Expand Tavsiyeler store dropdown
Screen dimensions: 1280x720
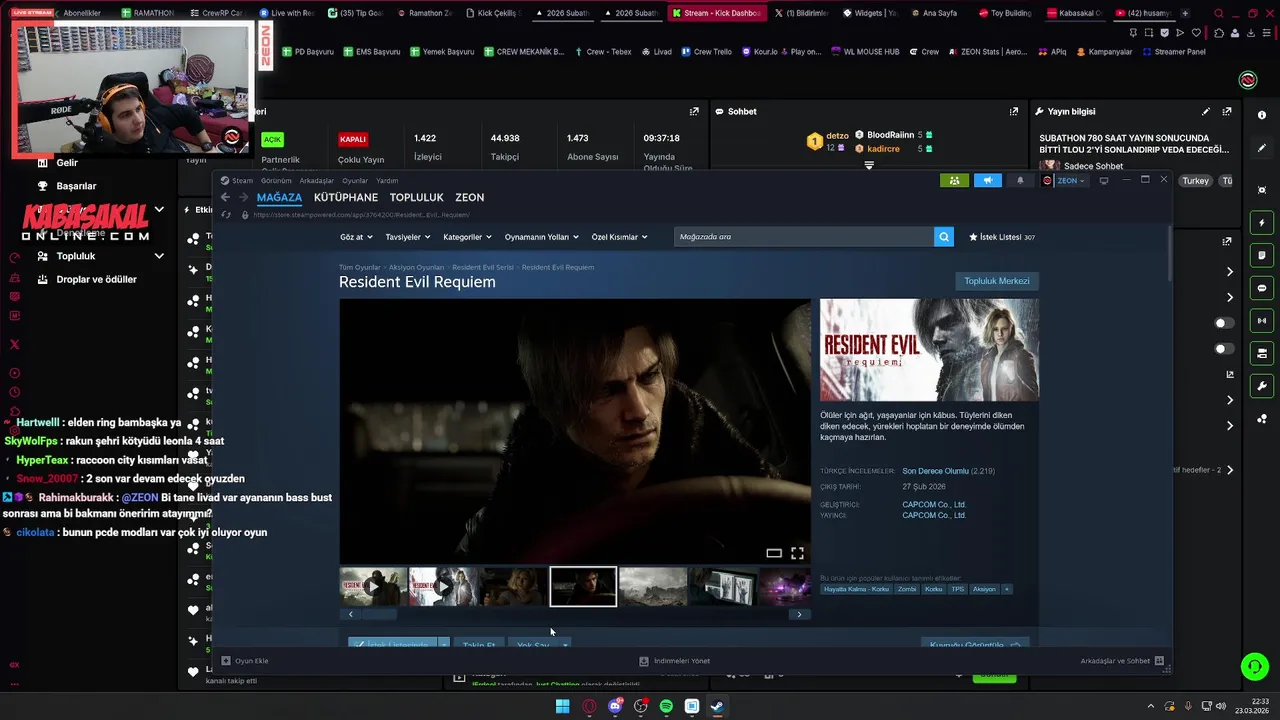point(408,237)
